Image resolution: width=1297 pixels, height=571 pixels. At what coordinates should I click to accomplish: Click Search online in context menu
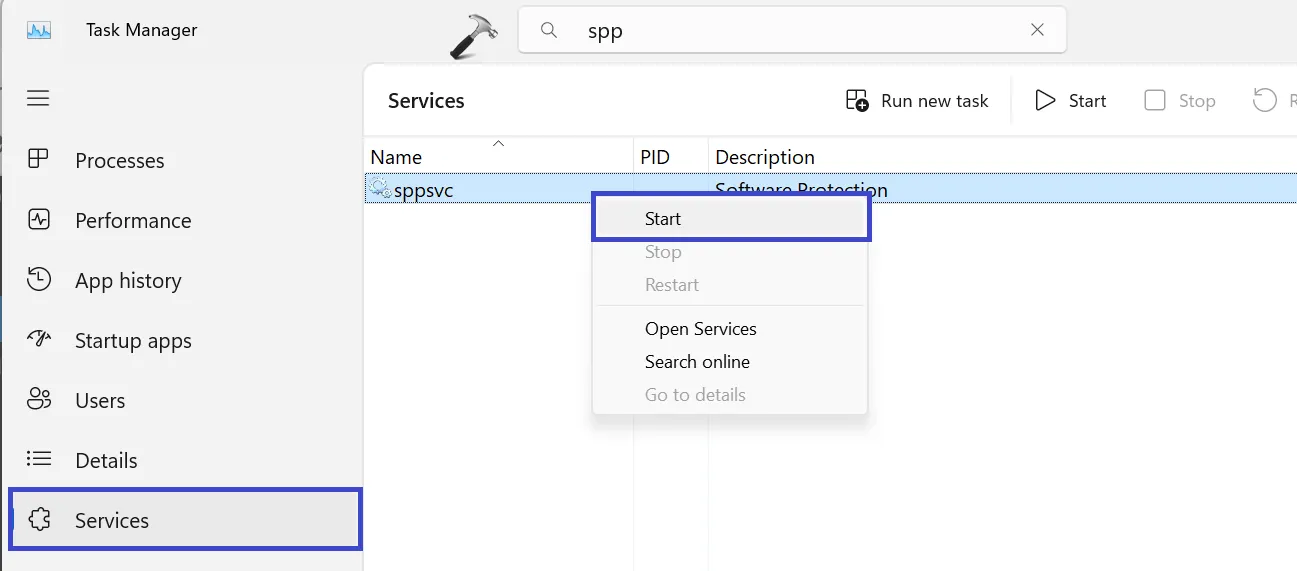tap(697, 362)
